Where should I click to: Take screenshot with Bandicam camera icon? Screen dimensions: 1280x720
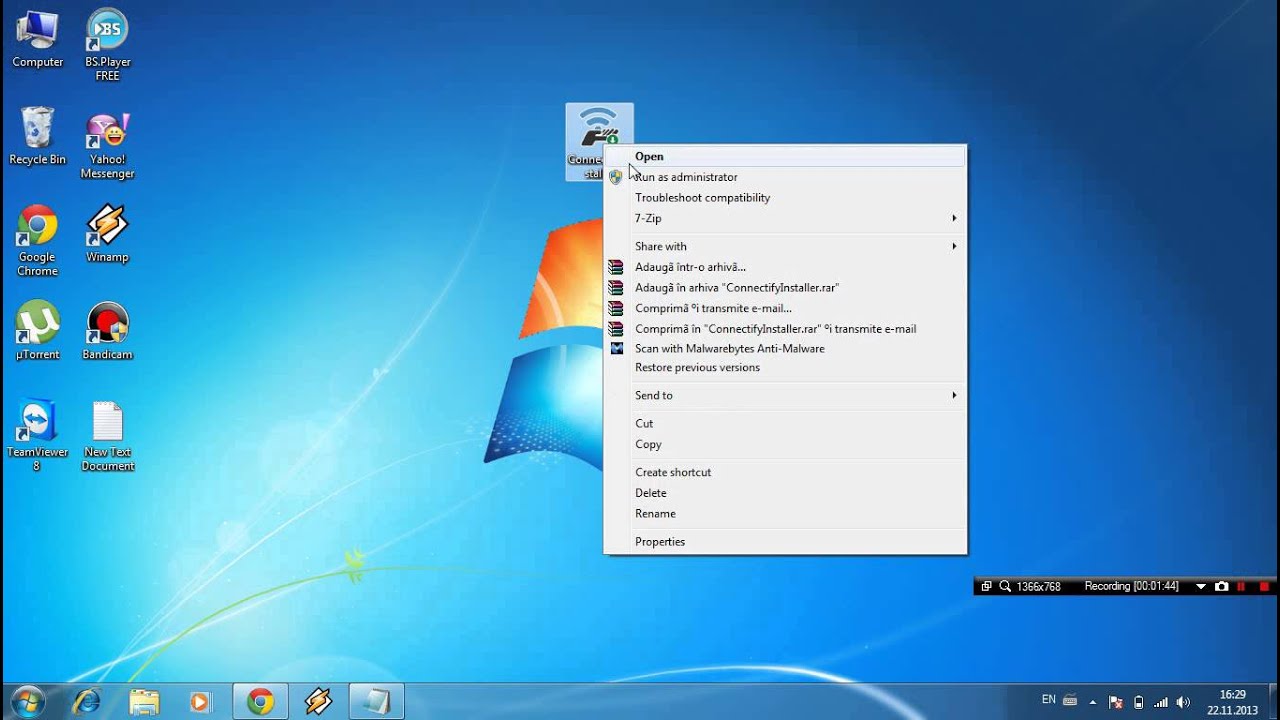(x=1221, y=586)
